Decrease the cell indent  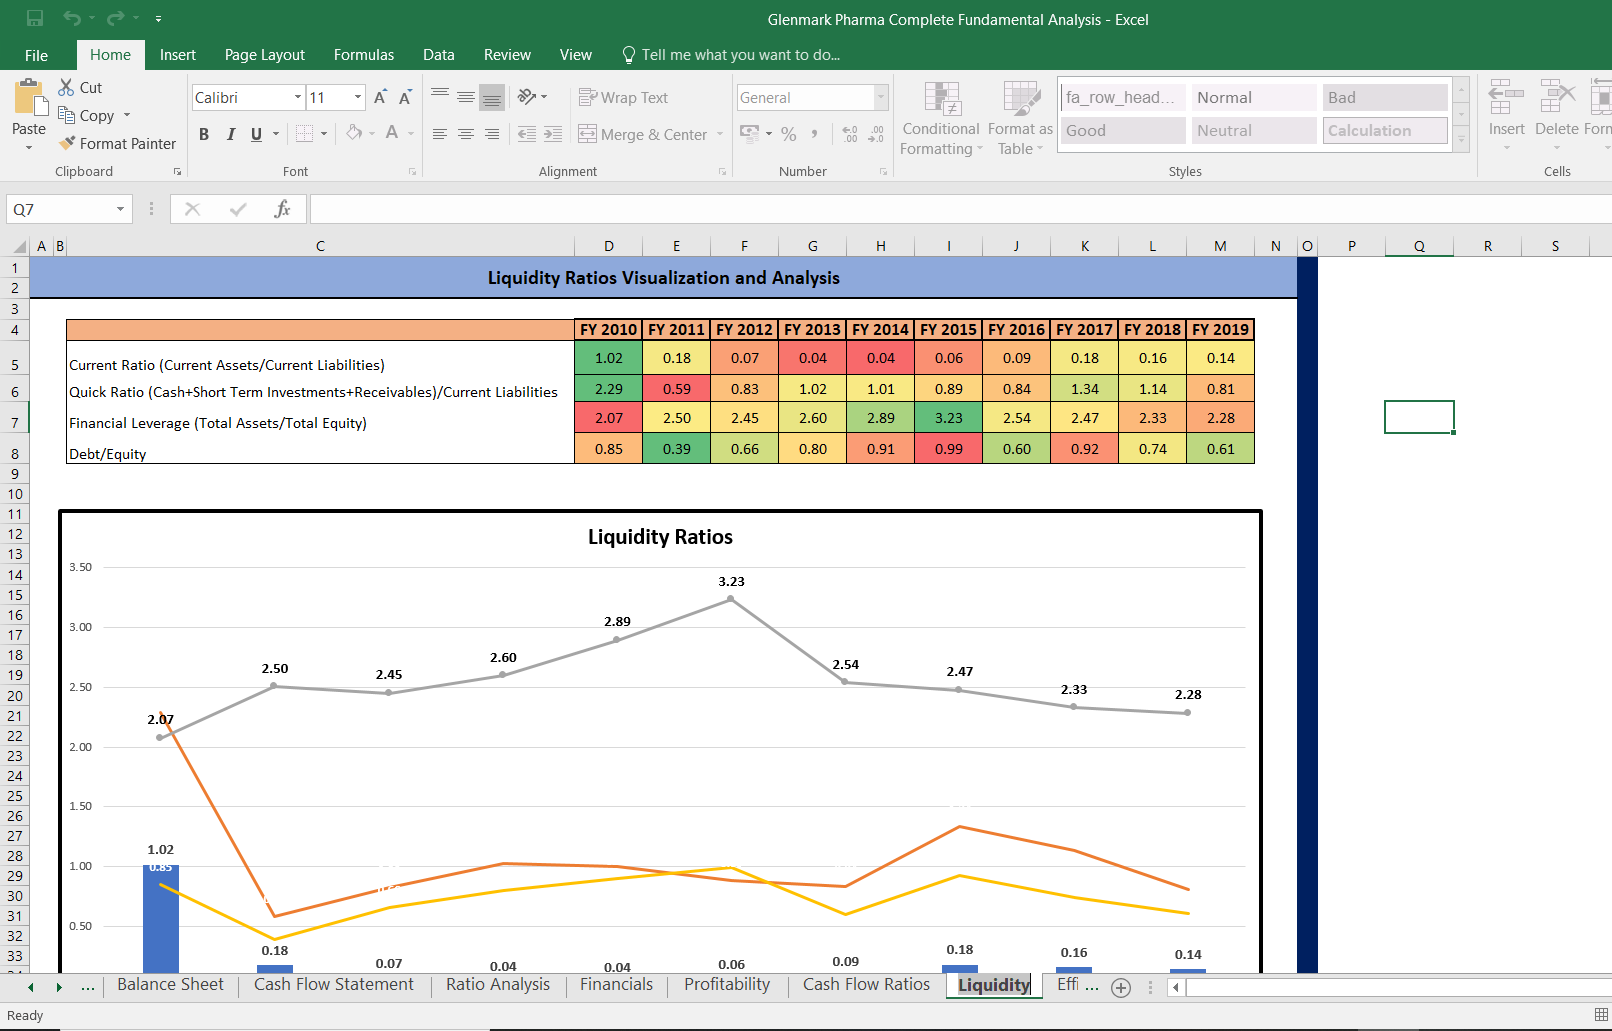click(x=527, y=133)
